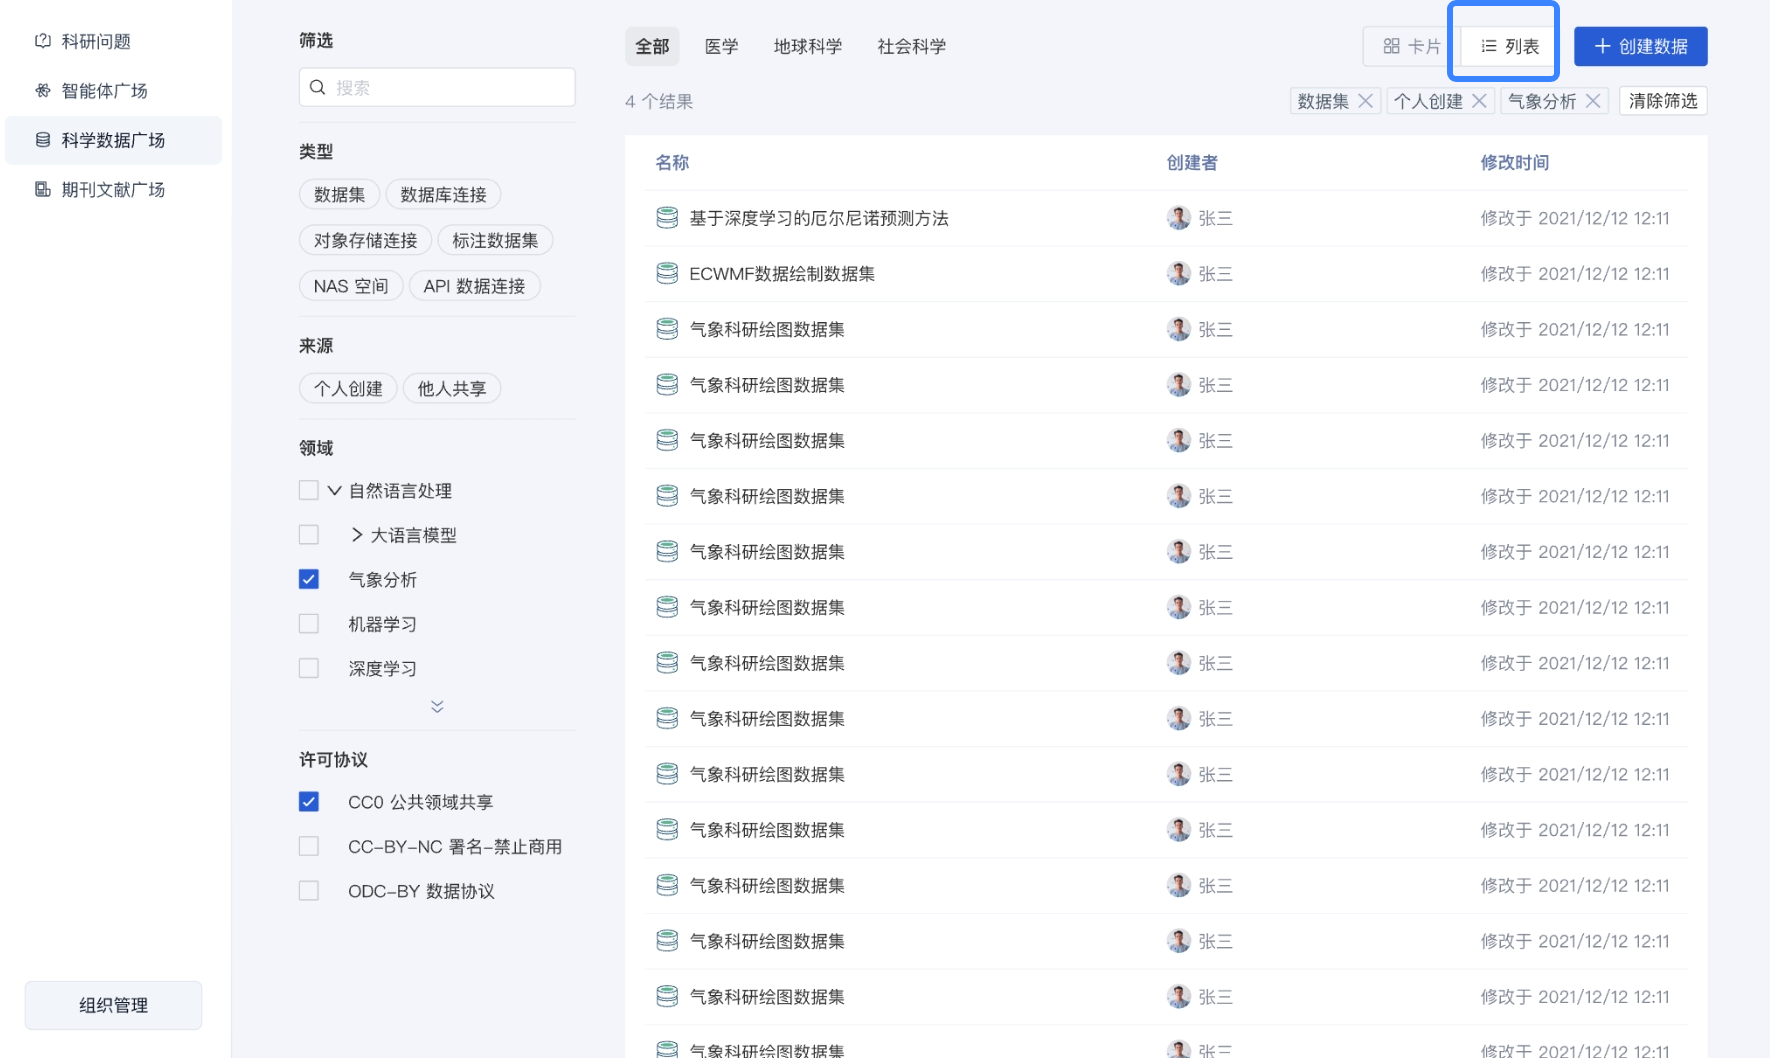The width and height of the screenshot is (1770, 1058).
Task: Switch to 卡片 card view
Action: 1411,46
